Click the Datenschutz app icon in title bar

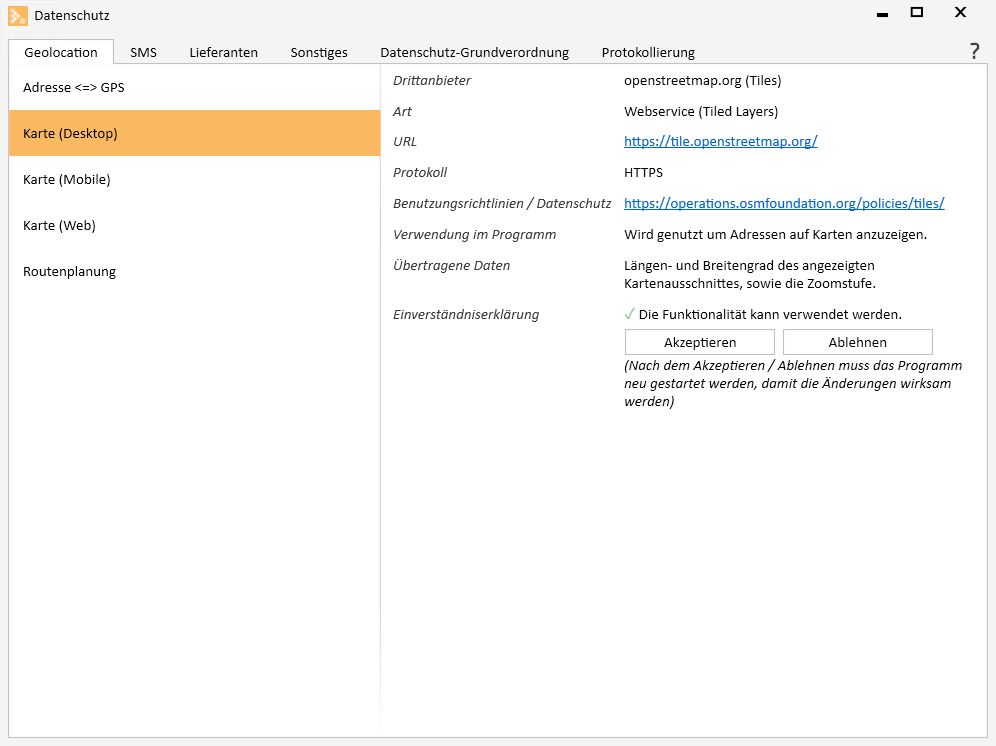pyautogui.click(x=18, y=15)
